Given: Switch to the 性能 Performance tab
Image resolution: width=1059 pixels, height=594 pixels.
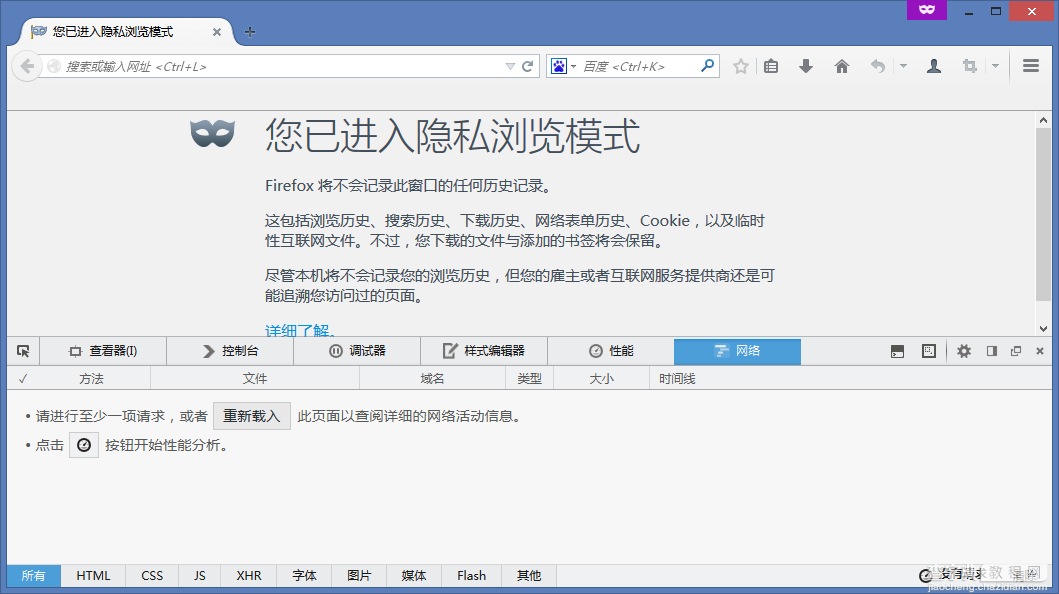Looking at the screenshot, I should [x=611, y=351].
